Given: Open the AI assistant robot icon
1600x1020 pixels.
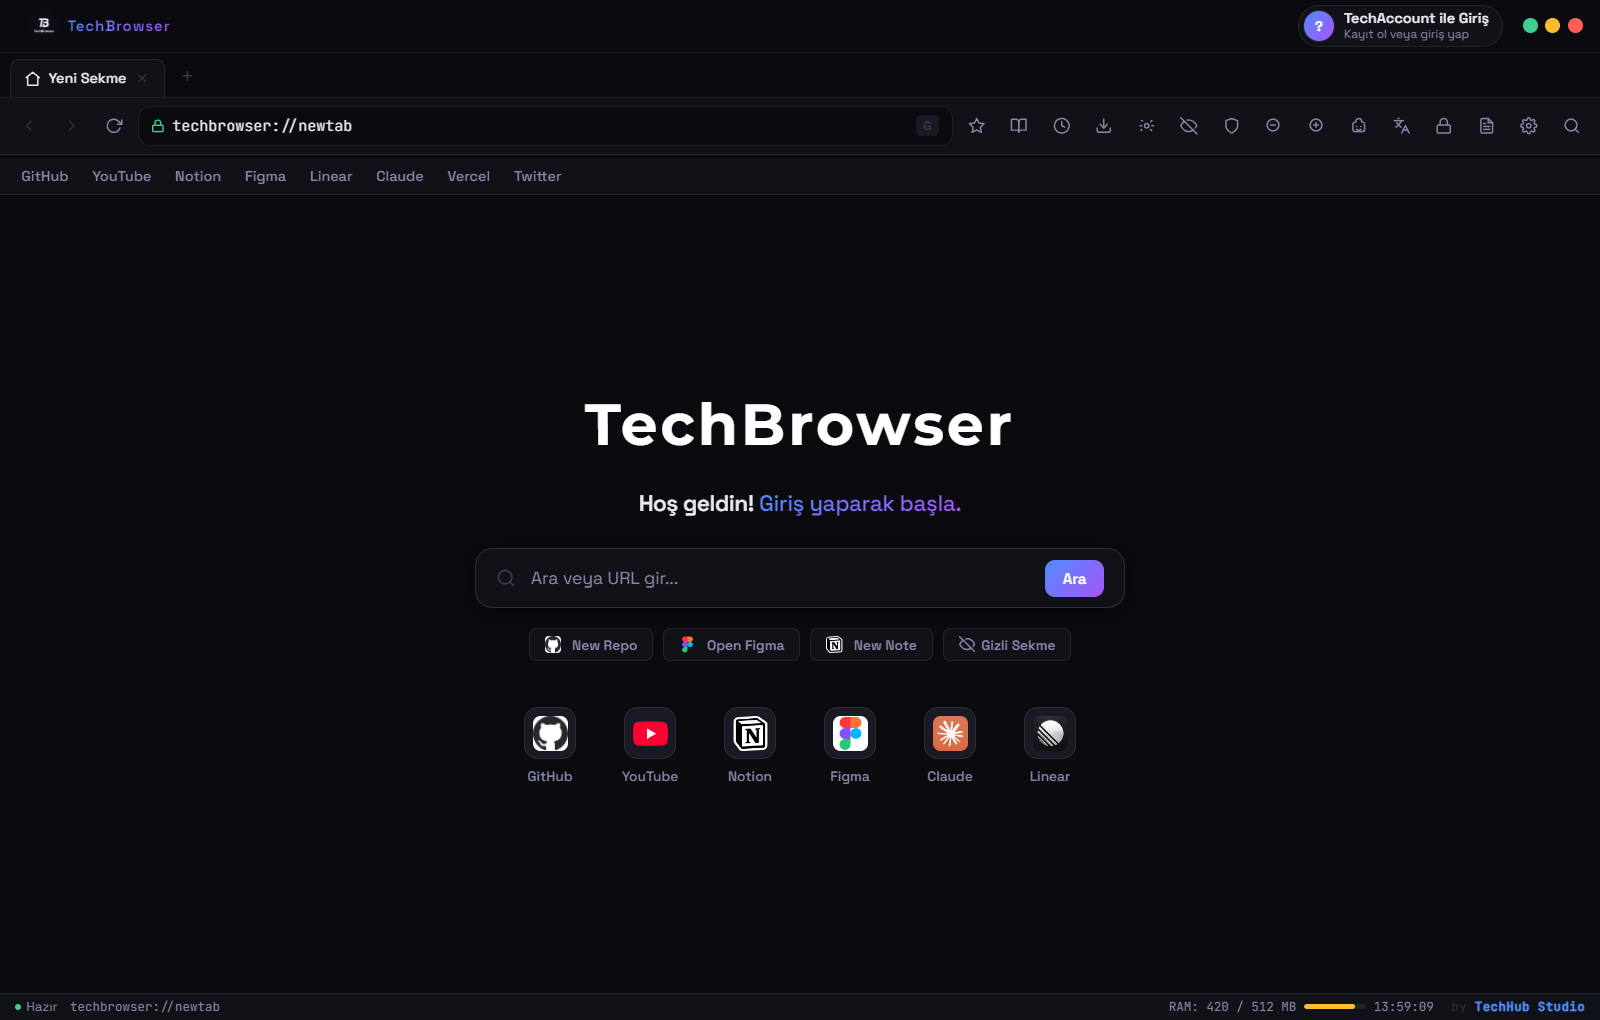Looking at the screenshot, I should coord(1359,126).
